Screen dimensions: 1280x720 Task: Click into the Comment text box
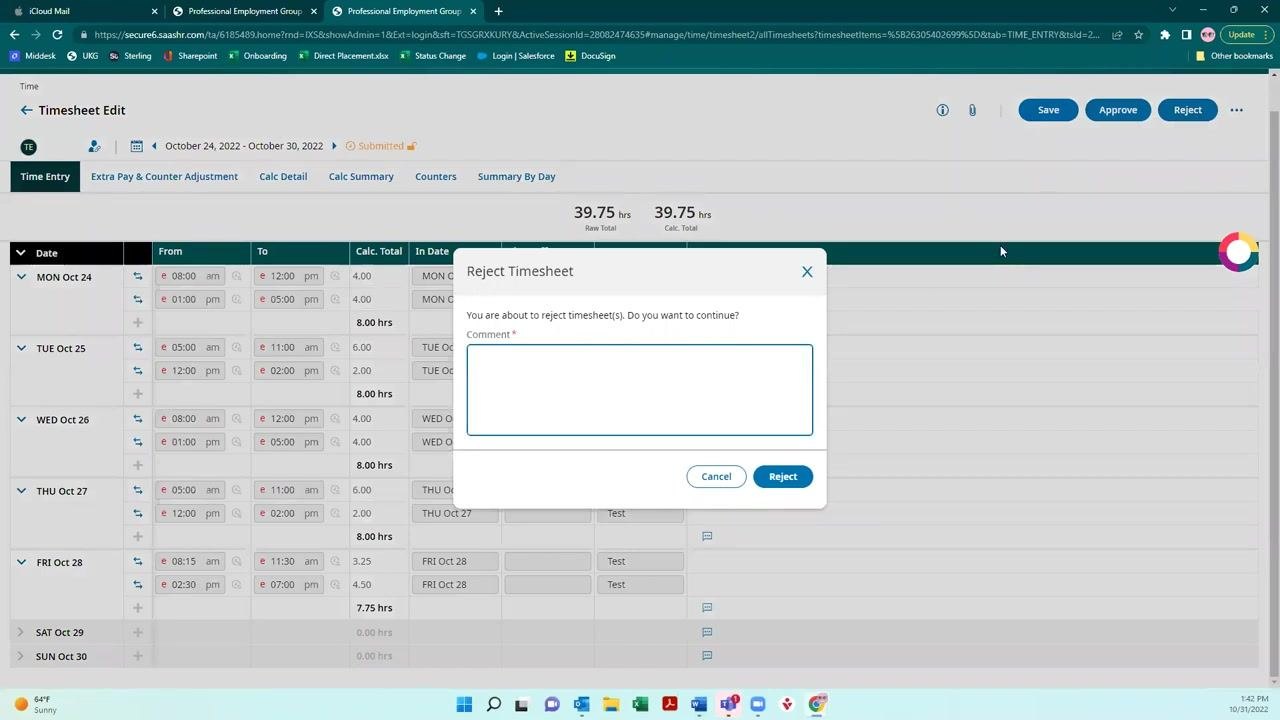[x=640, y=390]
